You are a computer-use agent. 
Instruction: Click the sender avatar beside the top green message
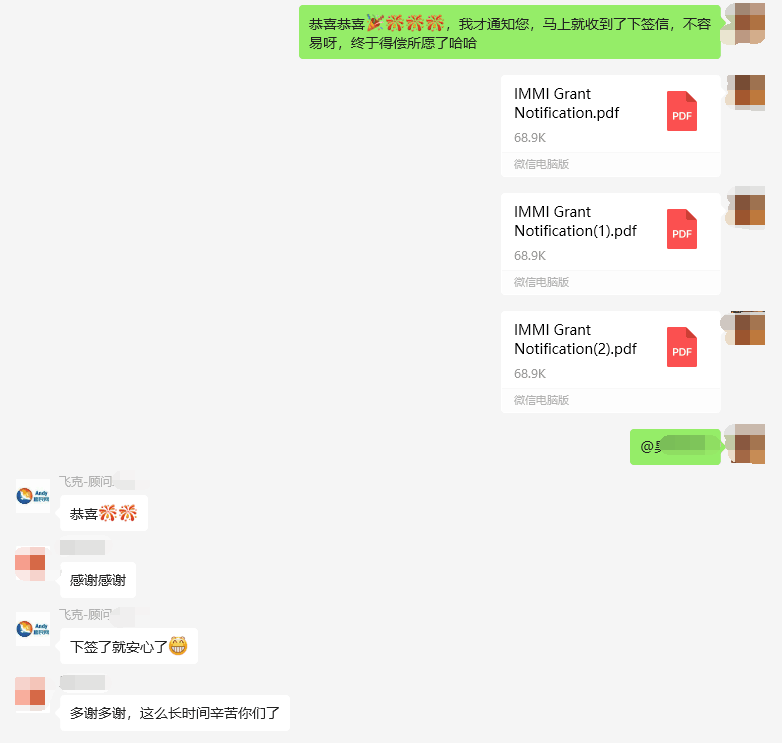pyautogui.click(x=745, y=24)
